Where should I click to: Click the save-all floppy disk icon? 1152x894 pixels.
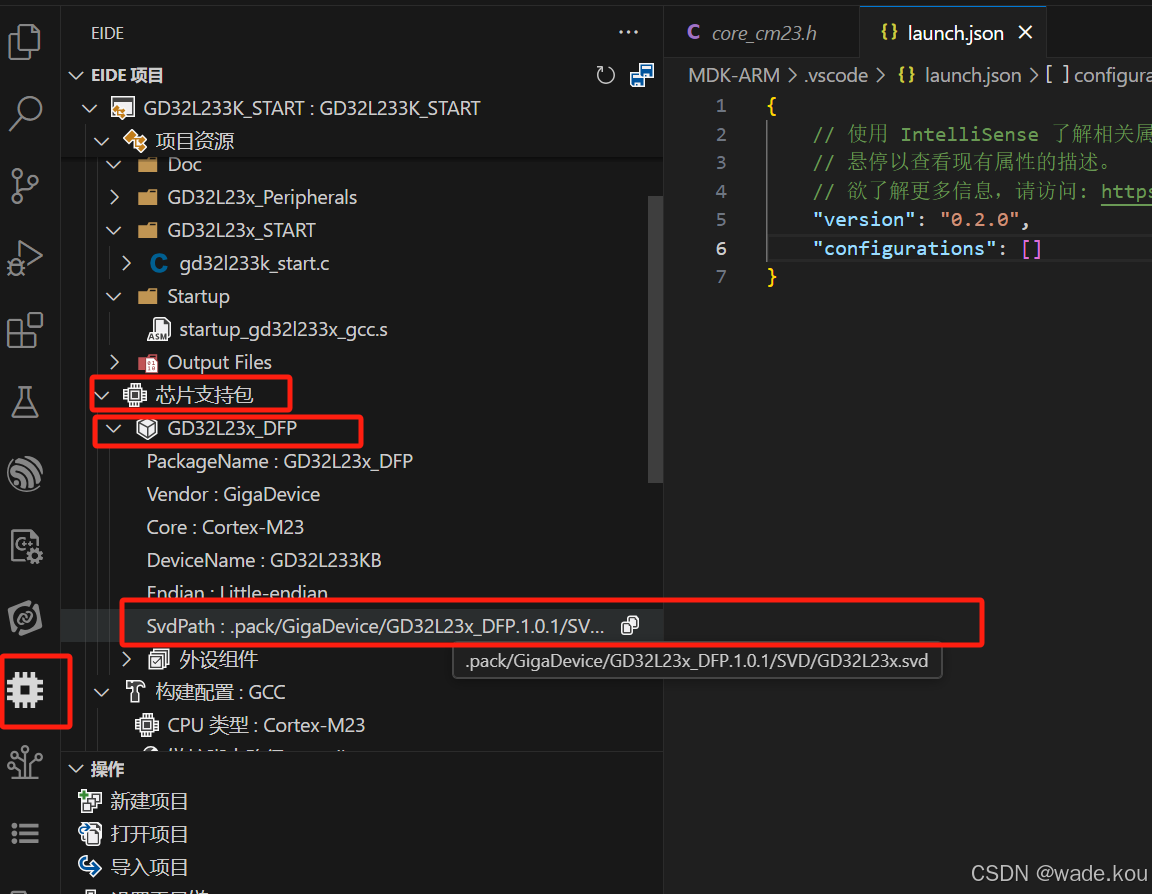[641, 75]
